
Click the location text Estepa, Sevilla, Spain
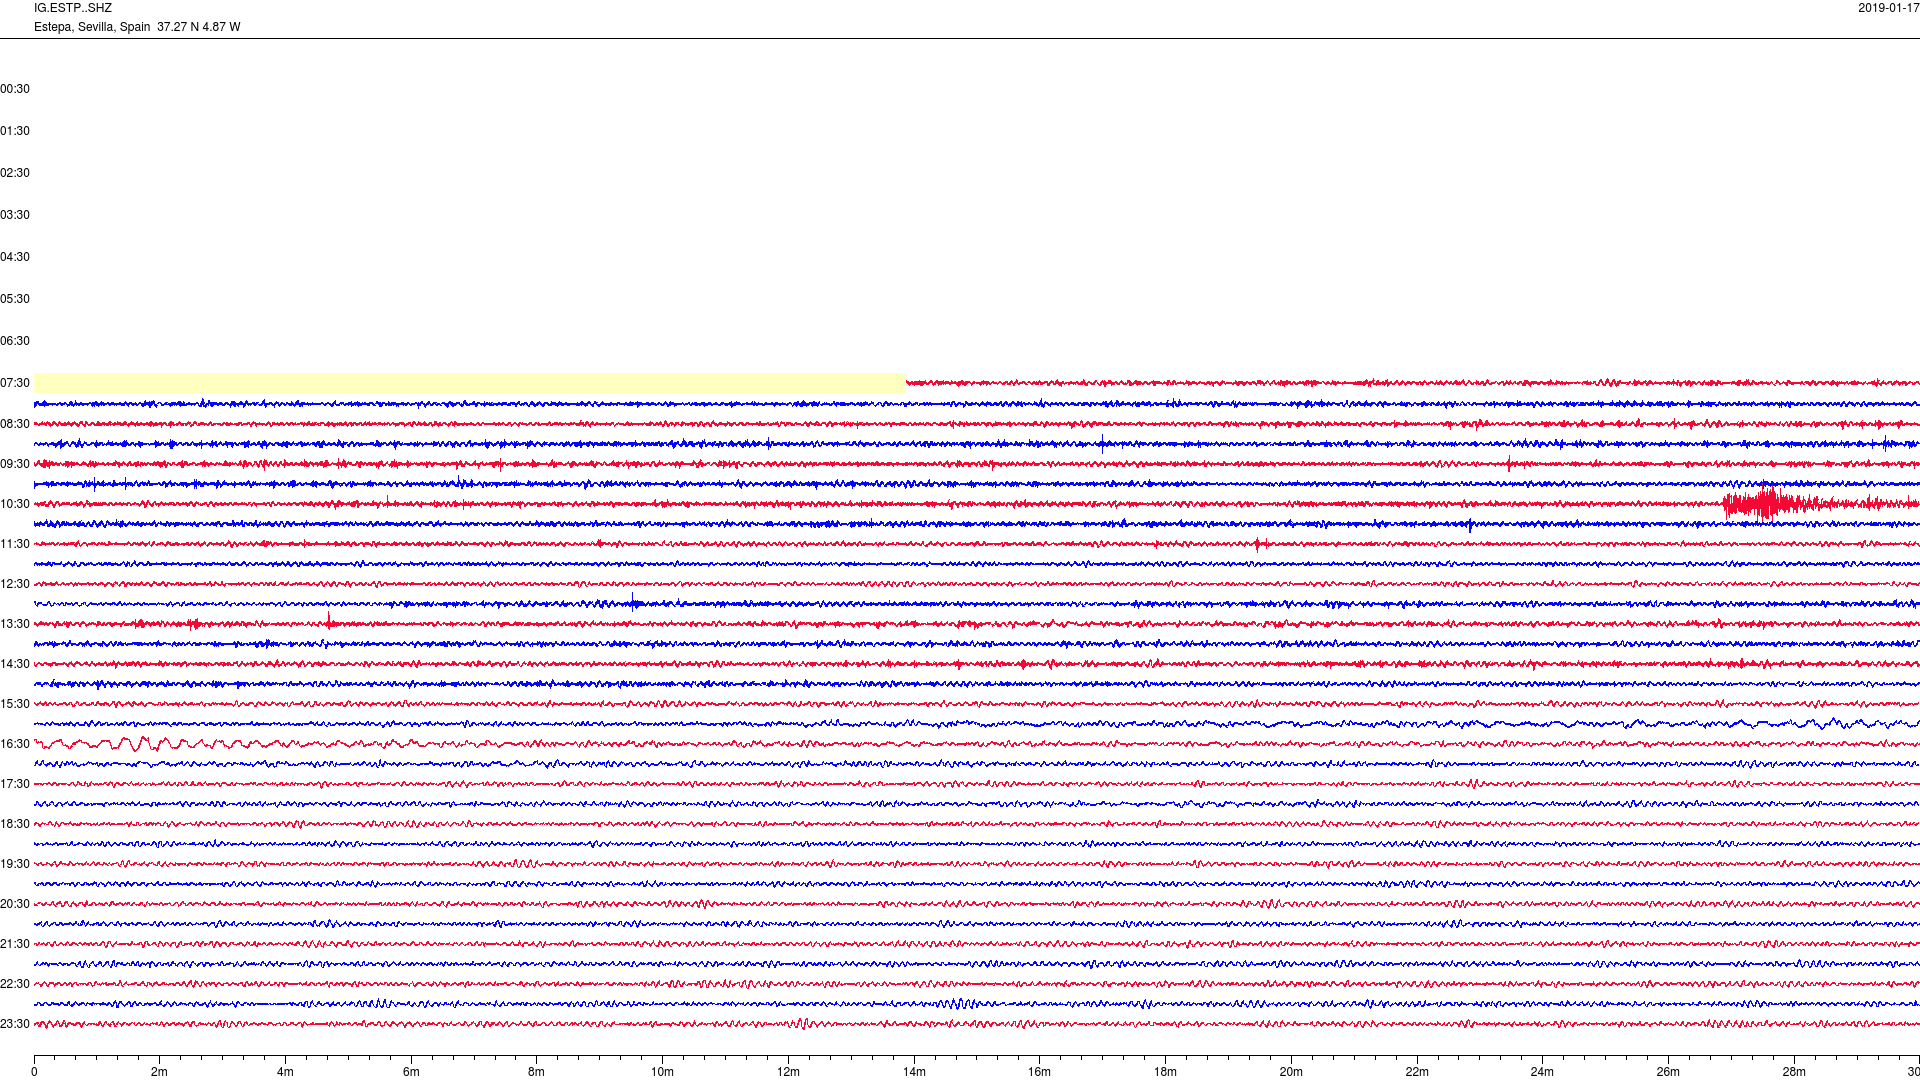coord(92,27)
